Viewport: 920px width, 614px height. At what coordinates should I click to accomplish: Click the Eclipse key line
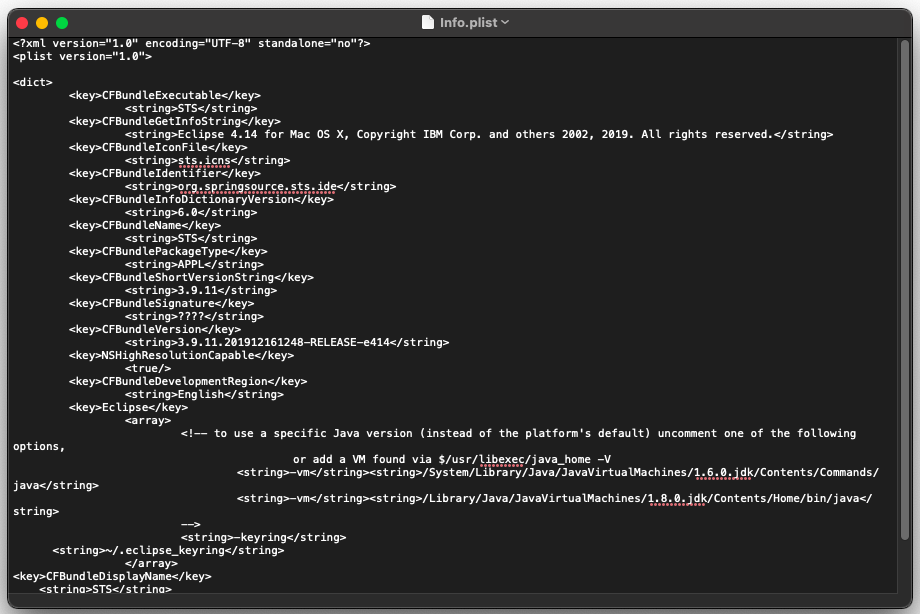click(128, 407)
